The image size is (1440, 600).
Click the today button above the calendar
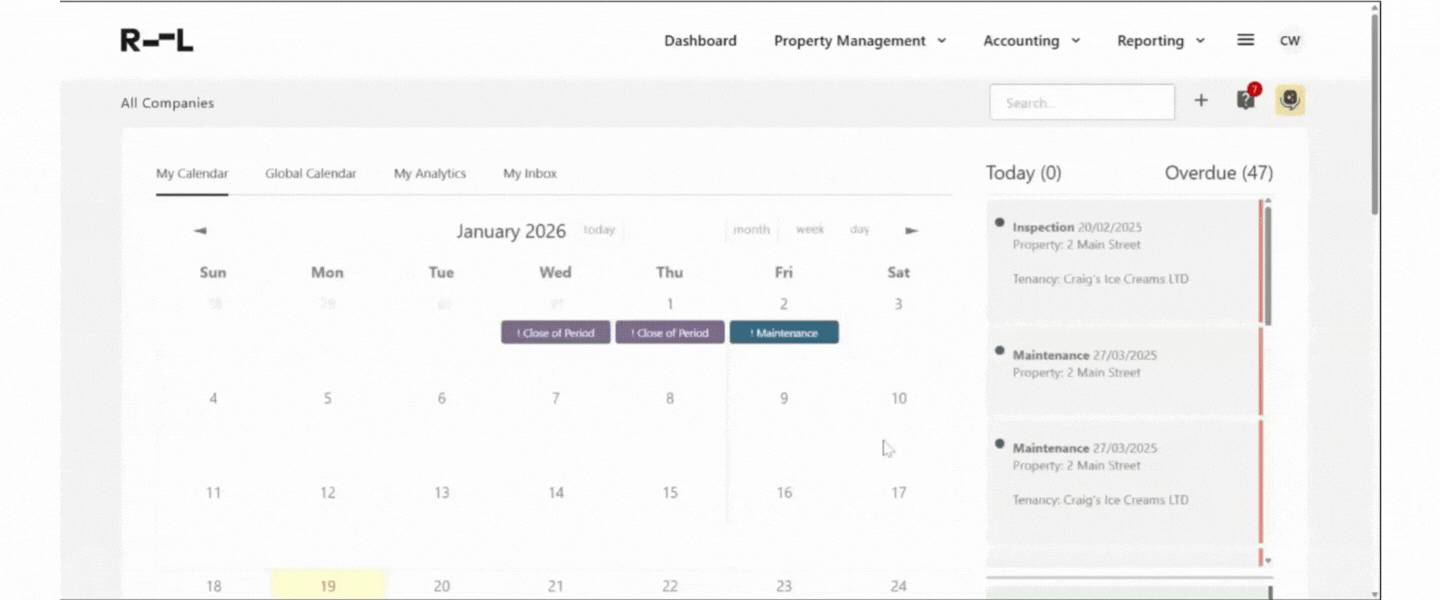(x=599, y=229)
